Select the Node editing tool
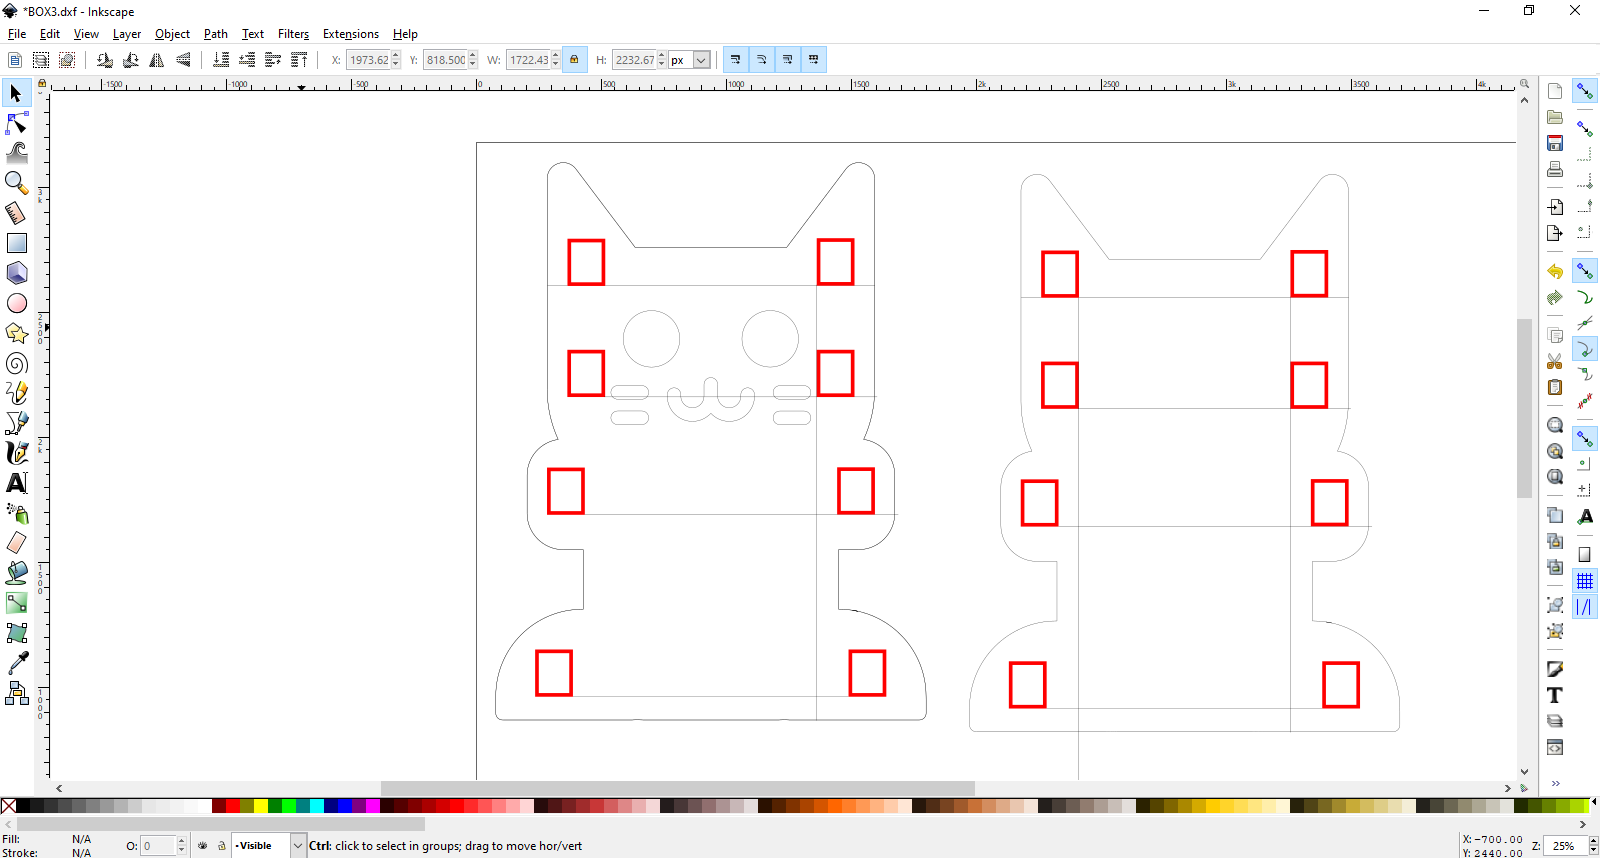Screen dimensions: 1600x858 tap(16, 123)
